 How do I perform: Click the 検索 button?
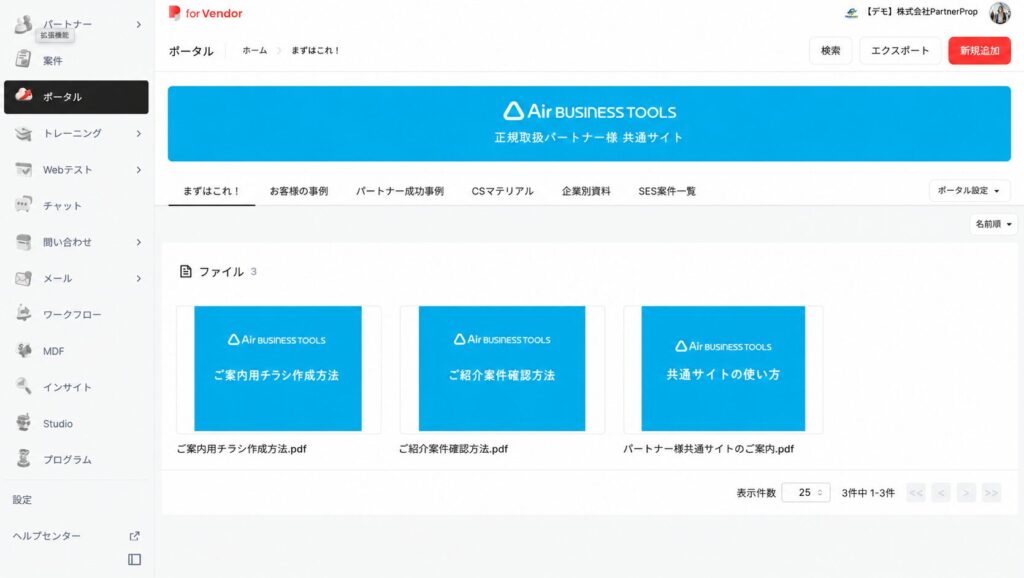point(831,50)
